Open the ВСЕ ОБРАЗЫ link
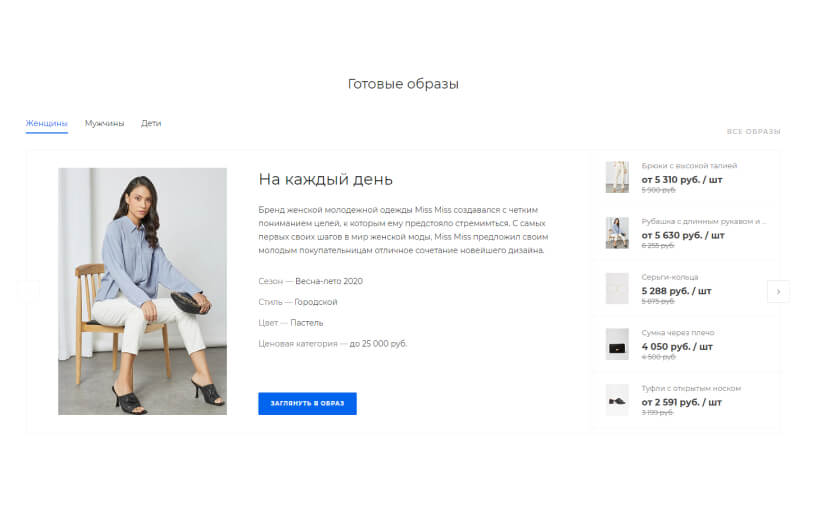The image size is (816, 519). click(x=754, y=132)
